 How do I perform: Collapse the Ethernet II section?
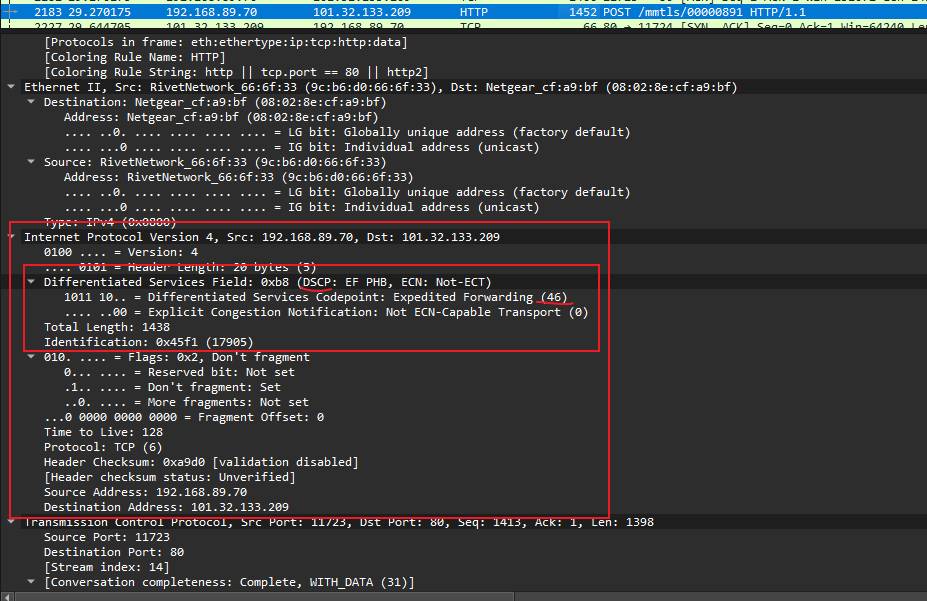[x=11, y=87]
